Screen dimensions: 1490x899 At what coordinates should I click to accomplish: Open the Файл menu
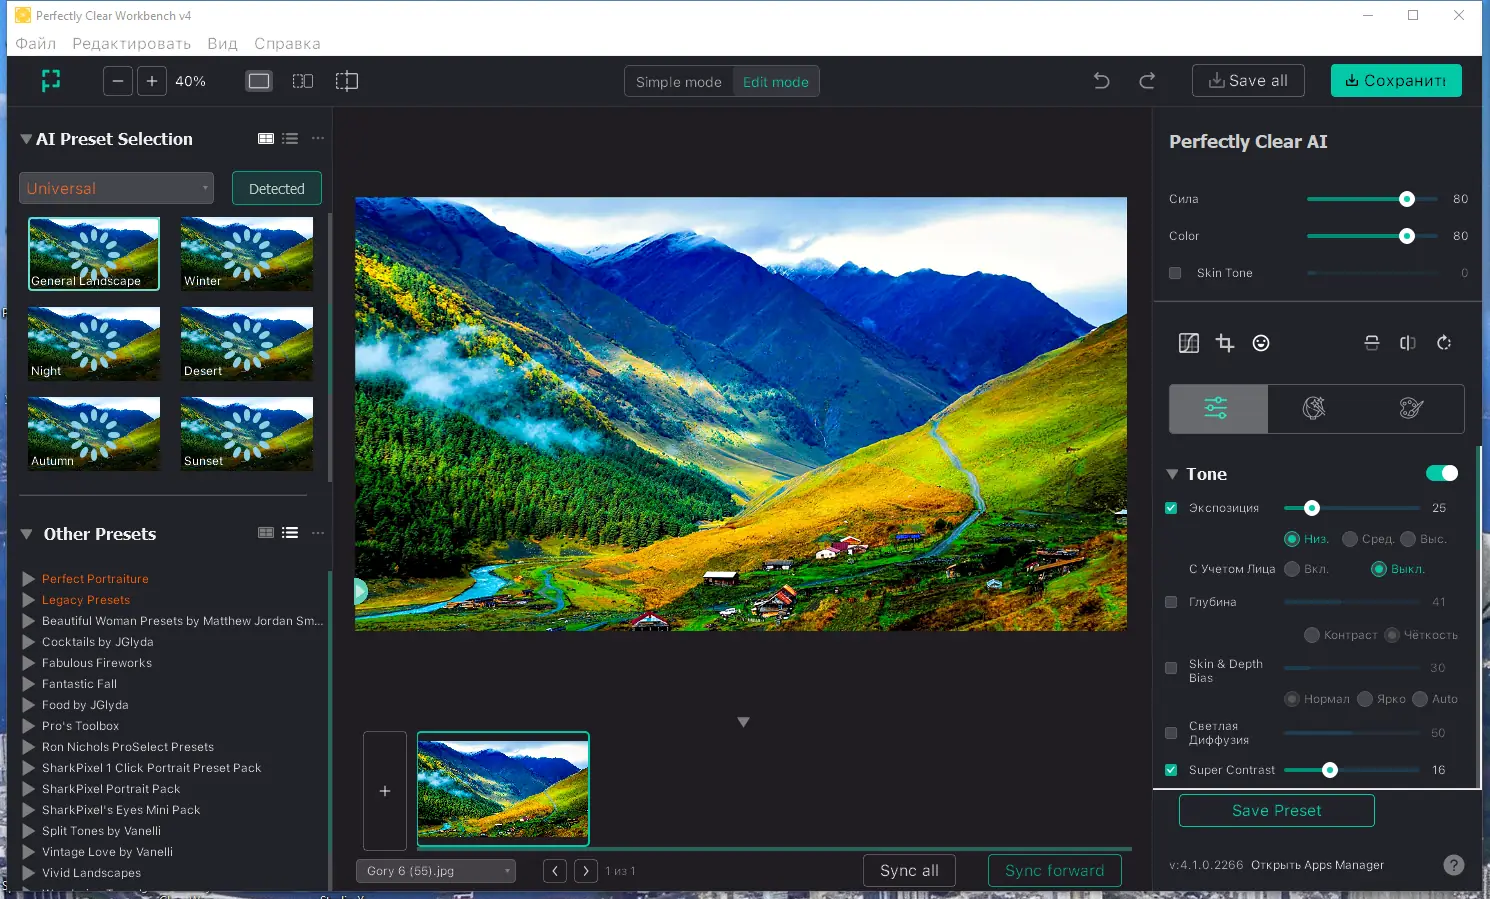36,43
